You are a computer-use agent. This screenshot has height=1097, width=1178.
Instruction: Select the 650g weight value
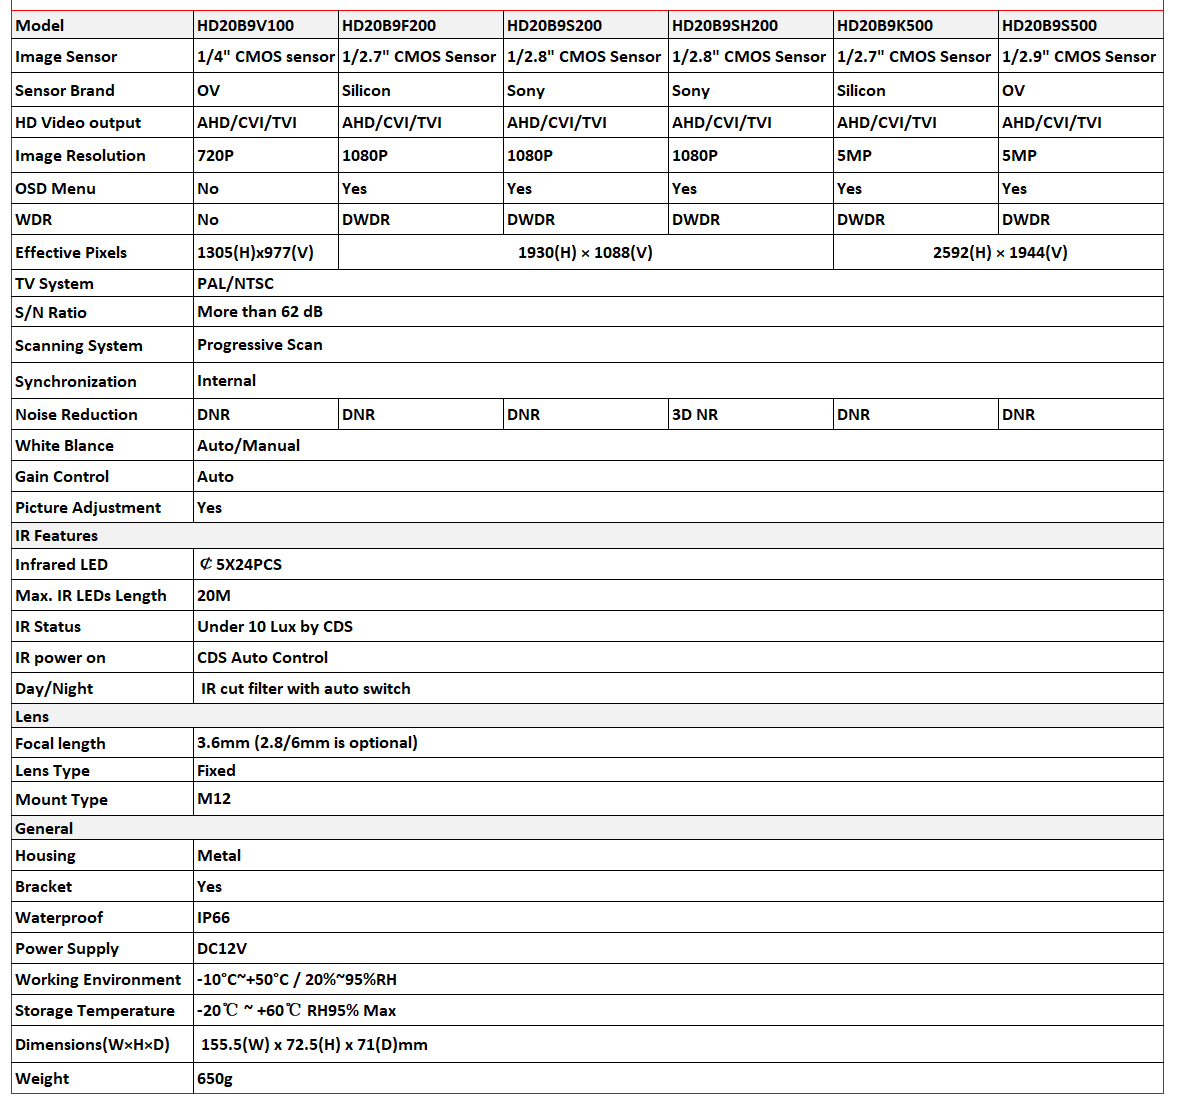(215, 1079)
